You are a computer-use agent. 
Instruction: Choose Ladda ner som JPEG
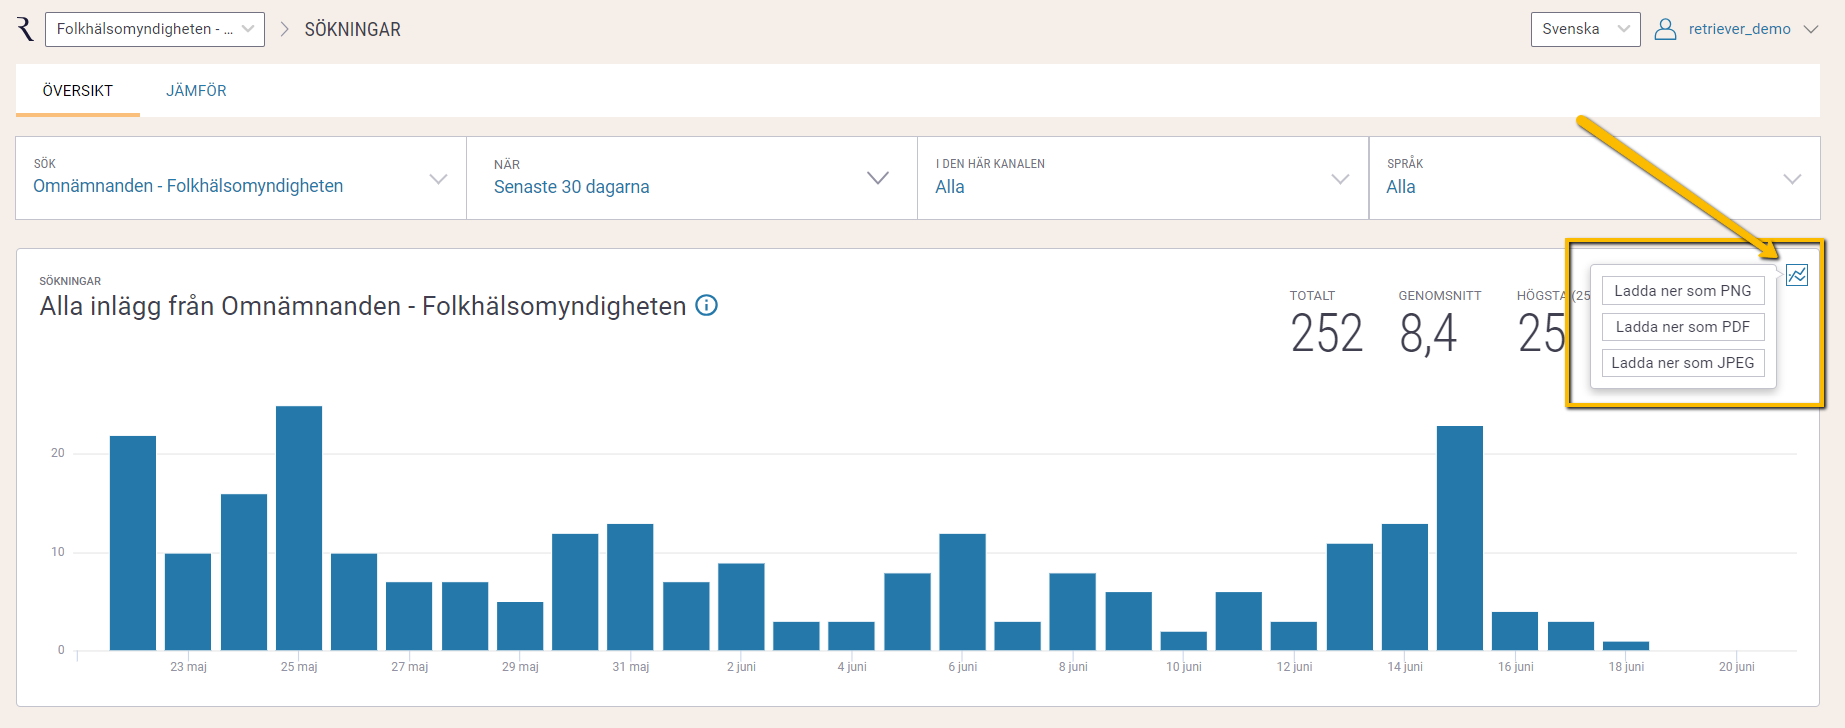point(1683,363)
